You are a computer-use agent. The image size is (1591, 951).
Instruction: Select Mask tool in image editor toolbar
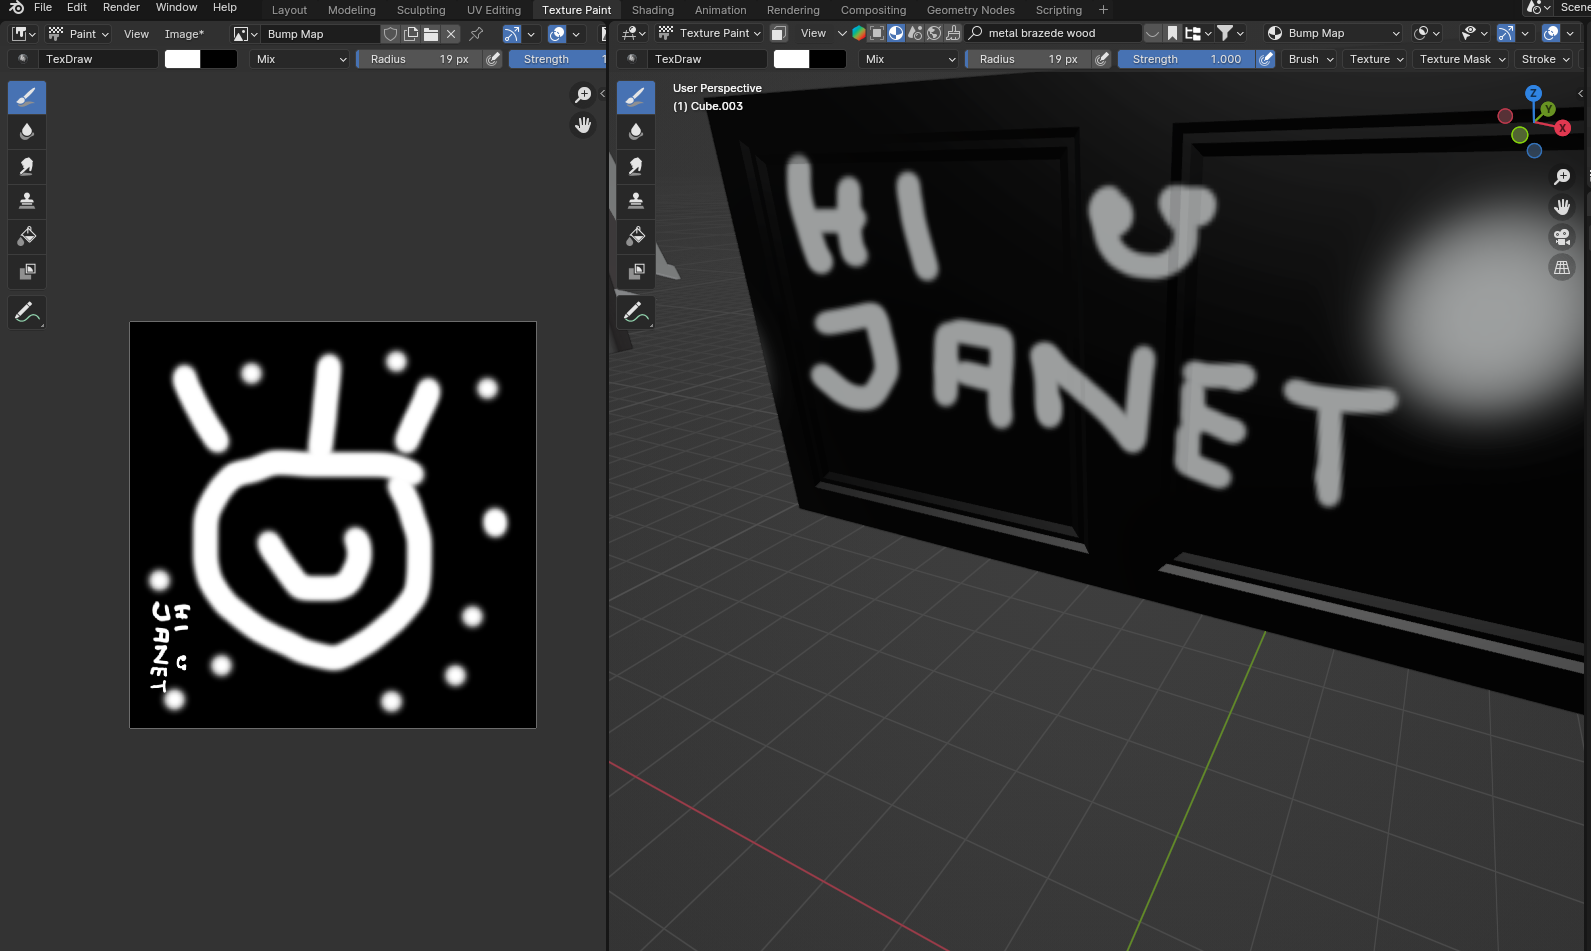(x=27, y=272)
